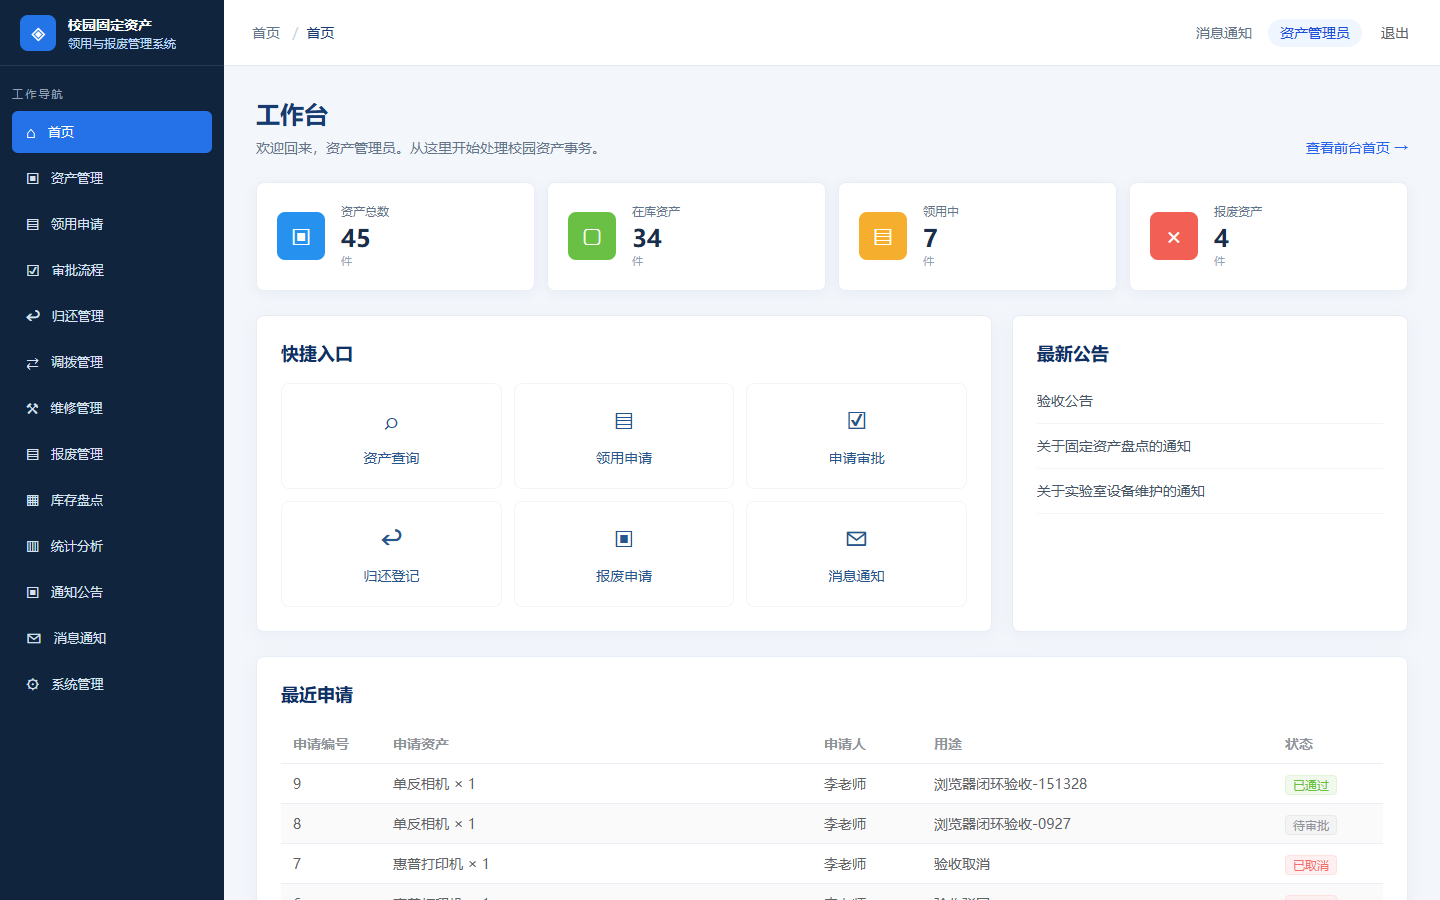Image resolution: width=1440 pixels, height=900 pixels.
Task: Open the 关于固定资产盘点的通知 announcement
Action: (1113, 446)
